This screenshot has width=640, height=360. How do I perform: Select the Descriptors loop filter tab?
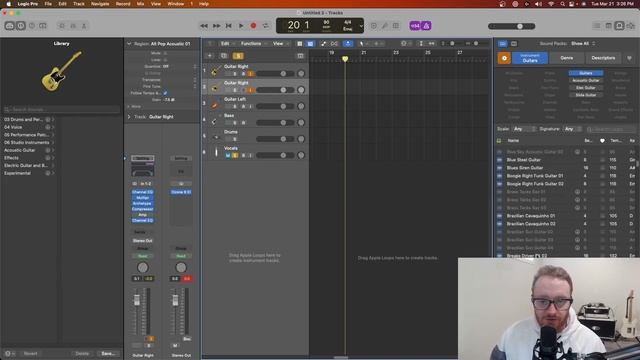[x=603, y=58]
